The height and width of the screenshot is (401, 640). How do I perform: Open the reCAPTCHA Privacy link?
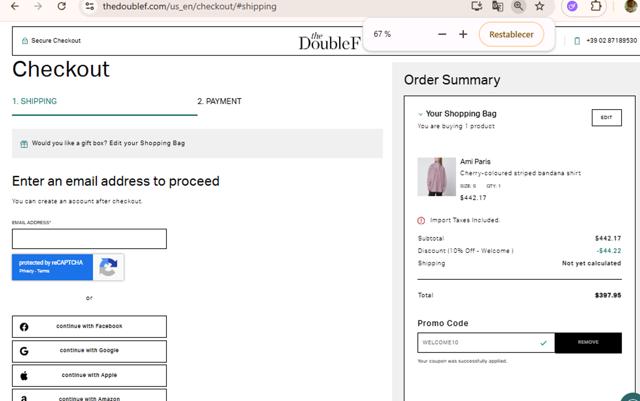click(26, 271)
